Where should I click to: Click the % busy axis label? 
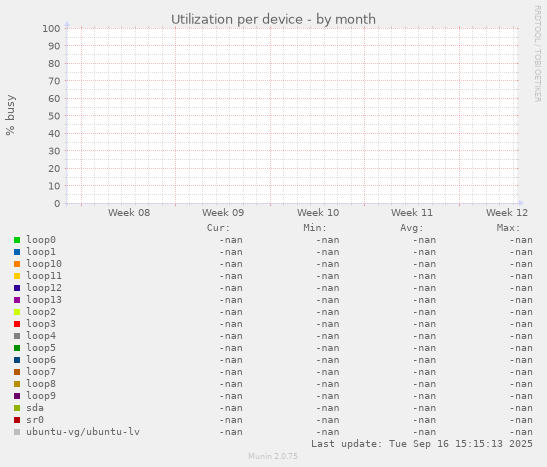[10, 115]
